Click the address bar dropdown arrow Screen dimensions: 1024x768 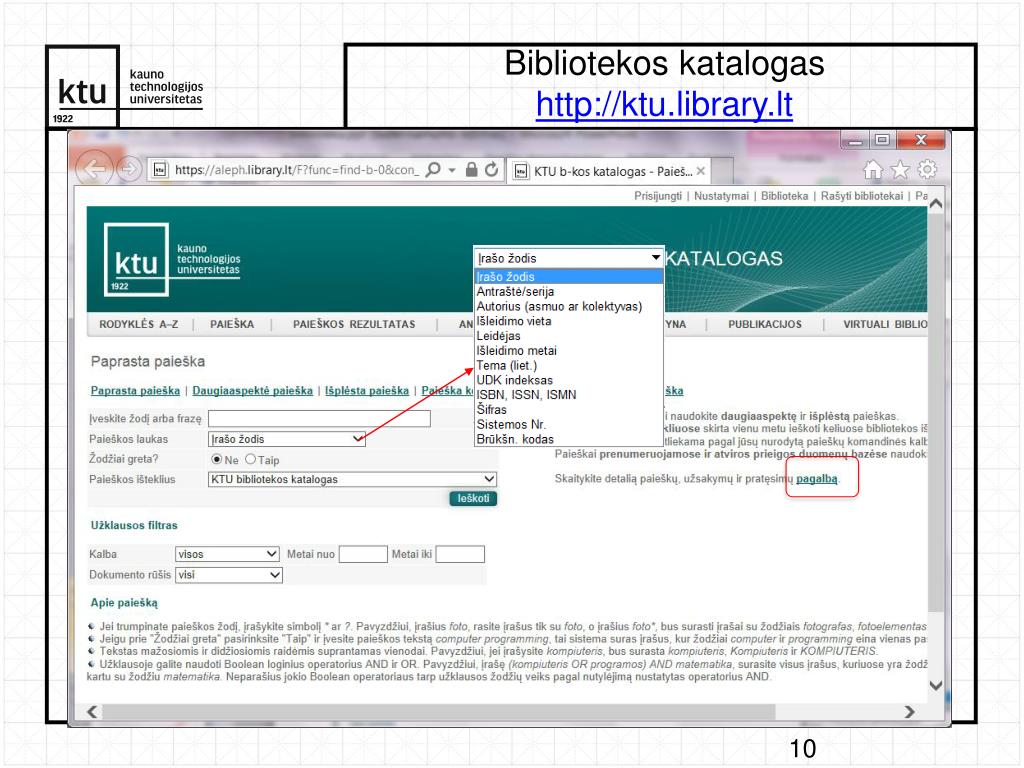click(x=452, y=170)
